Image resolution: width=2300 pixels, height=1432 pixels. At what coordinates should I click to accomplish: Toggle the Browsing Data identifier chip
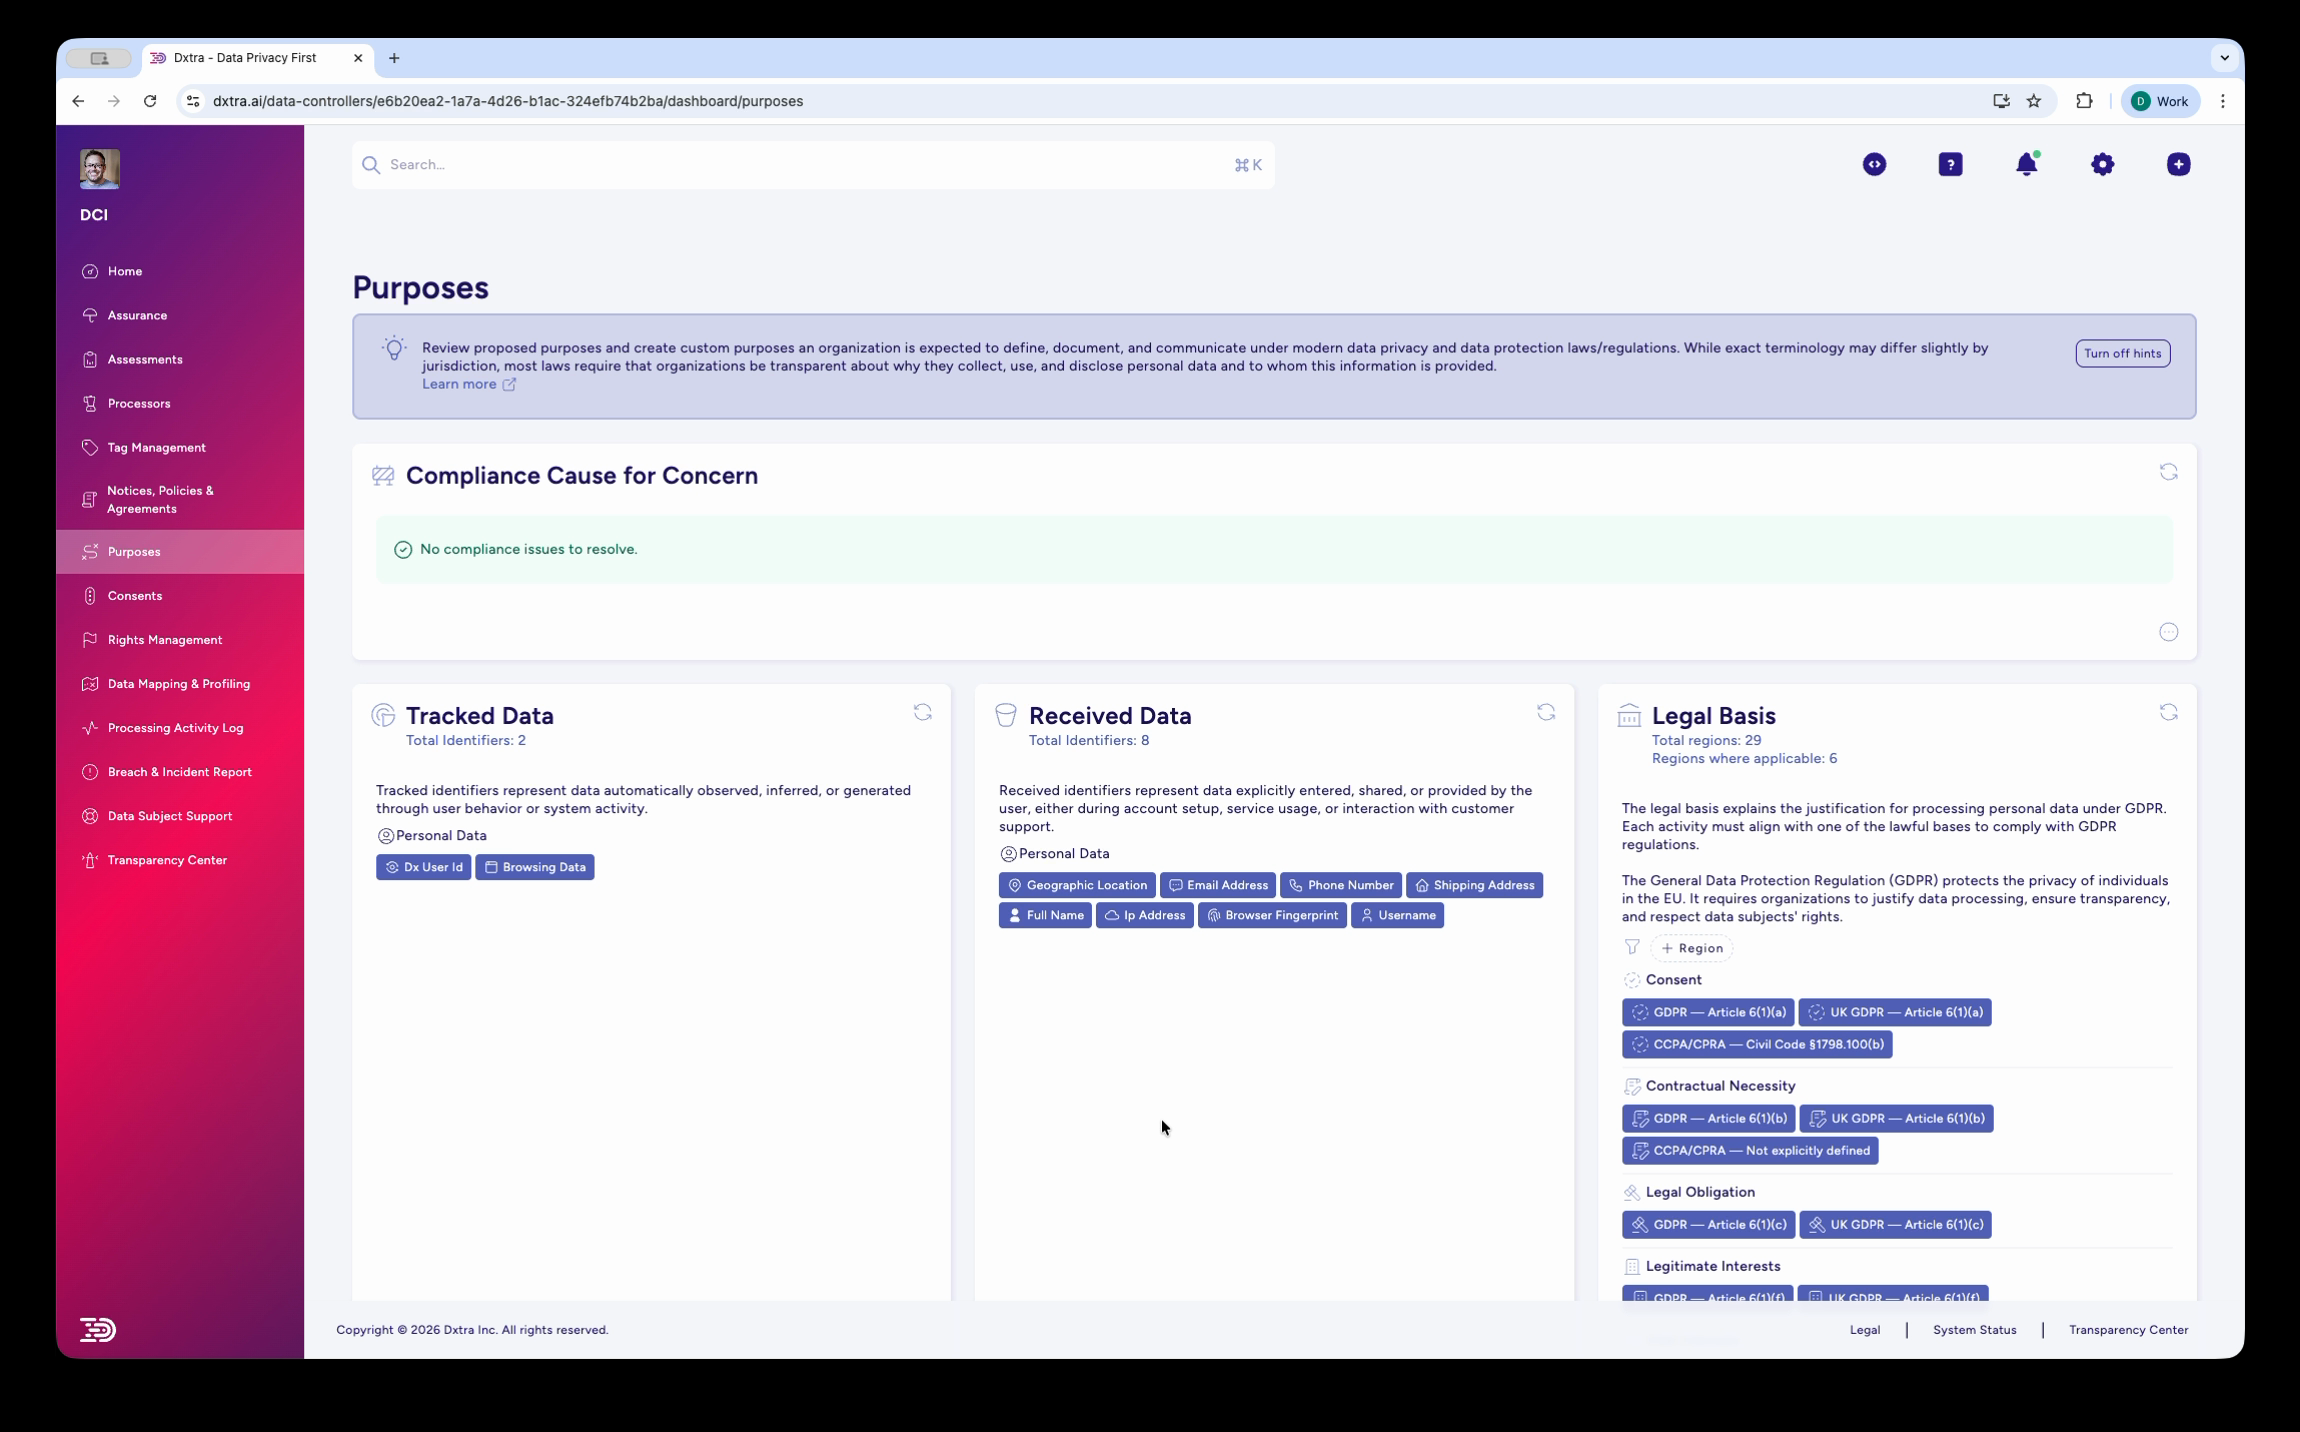(535, 867)
